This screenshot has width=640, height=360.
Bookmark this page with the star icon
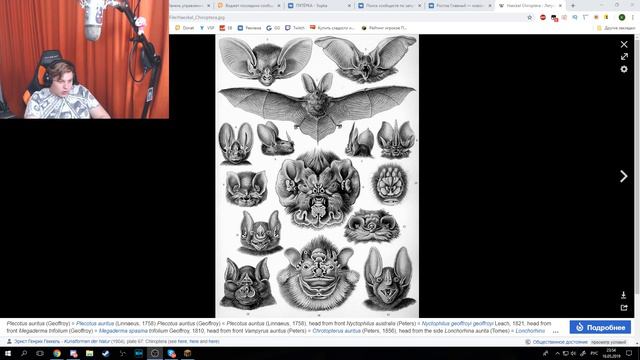530,18
